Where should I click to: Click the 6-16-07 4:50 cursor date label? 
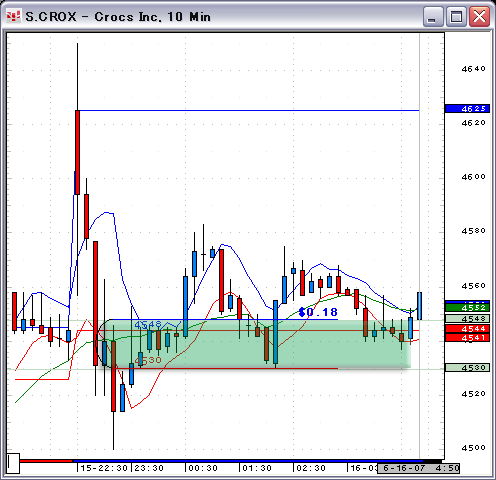pos(419,468)
